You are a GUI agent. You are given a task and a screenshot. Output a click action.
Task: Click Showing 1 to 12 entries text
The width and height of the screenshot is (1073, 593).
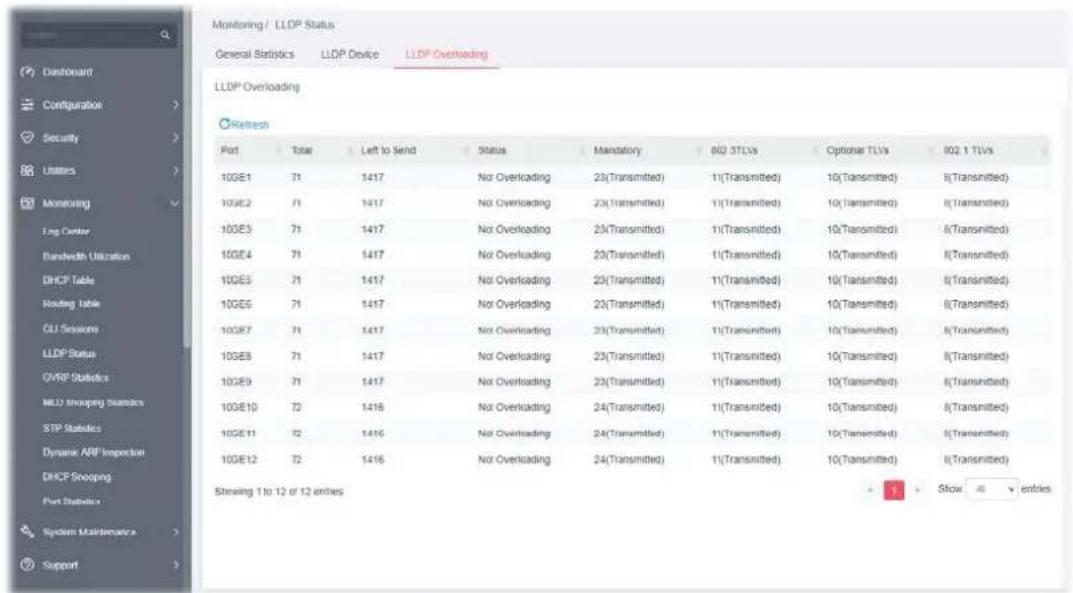[279, 492]
